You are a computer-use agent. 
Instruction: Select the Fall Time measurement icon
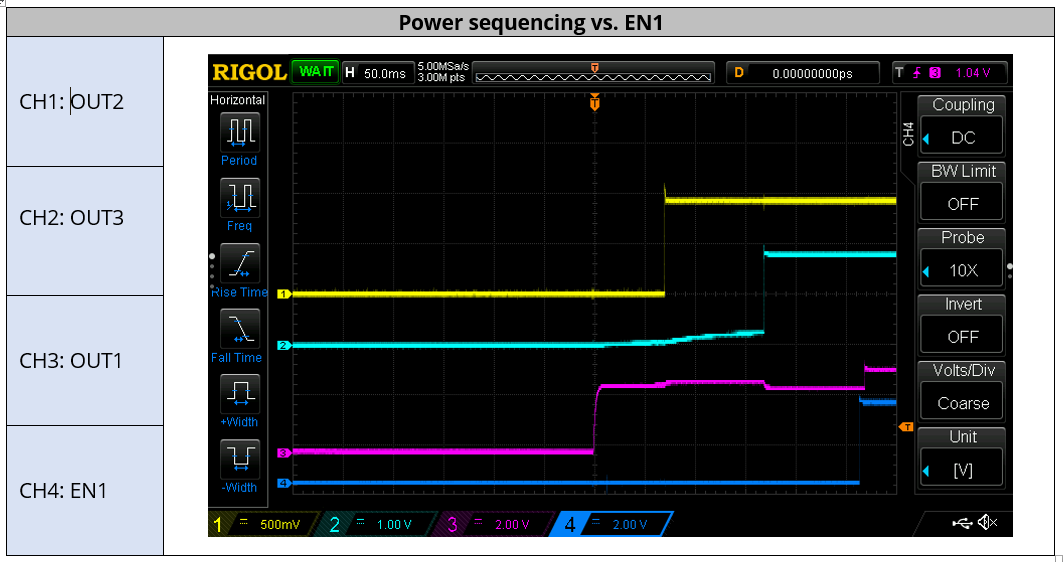240,329
